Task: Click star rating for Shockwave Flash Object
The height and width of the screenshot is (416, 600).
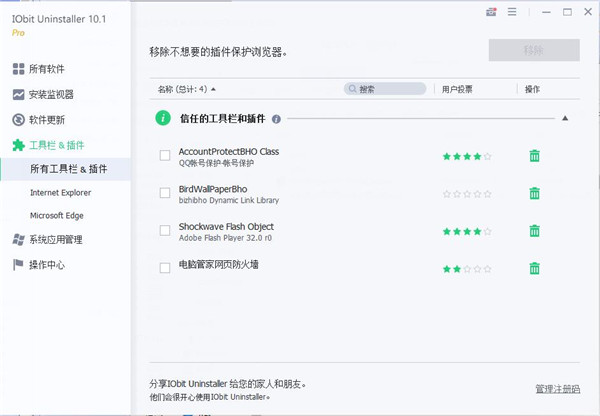Action: (x=467, y=231)
